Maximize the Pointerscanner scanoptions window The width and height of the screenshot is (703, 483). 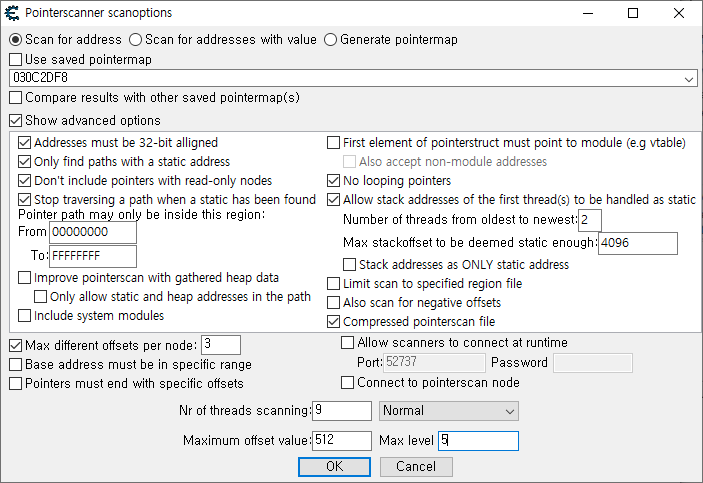pyautogui.click(x=633, y=13)
